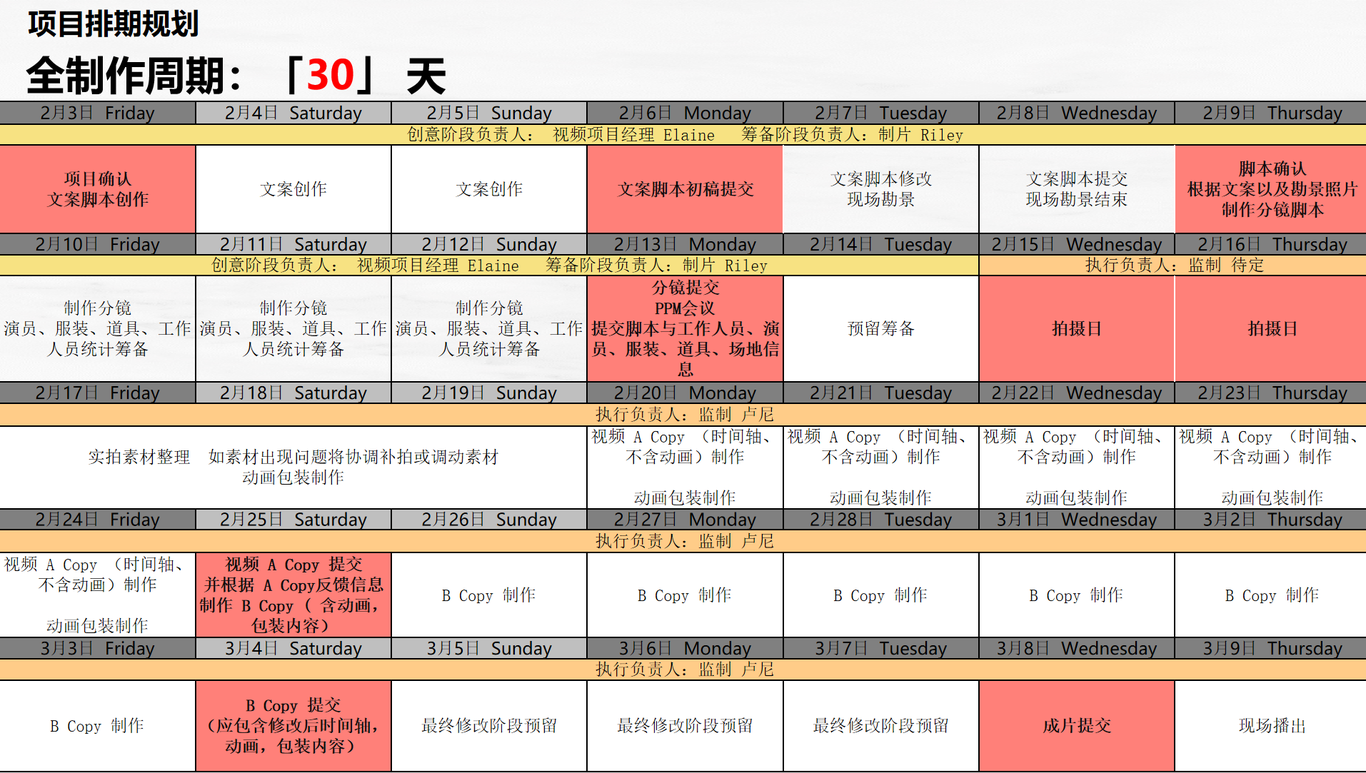Select the 3月6日 Monday header

click(x=685, y=648)
